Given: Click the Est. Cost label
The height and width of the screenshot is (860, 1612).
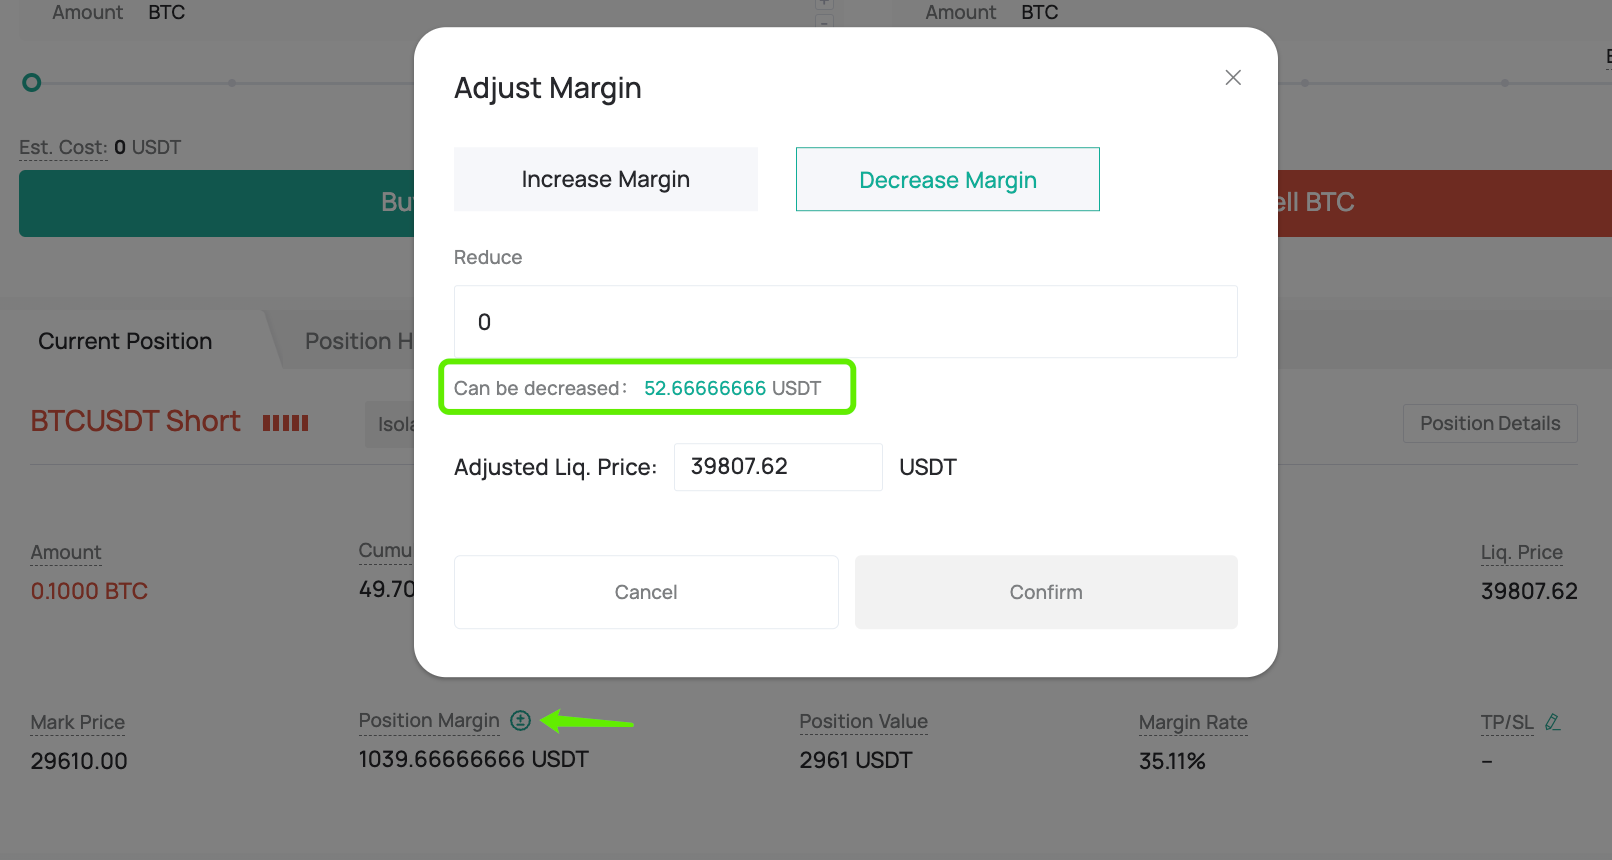Looking at the screenshot, I should click(x=62, y=147).
